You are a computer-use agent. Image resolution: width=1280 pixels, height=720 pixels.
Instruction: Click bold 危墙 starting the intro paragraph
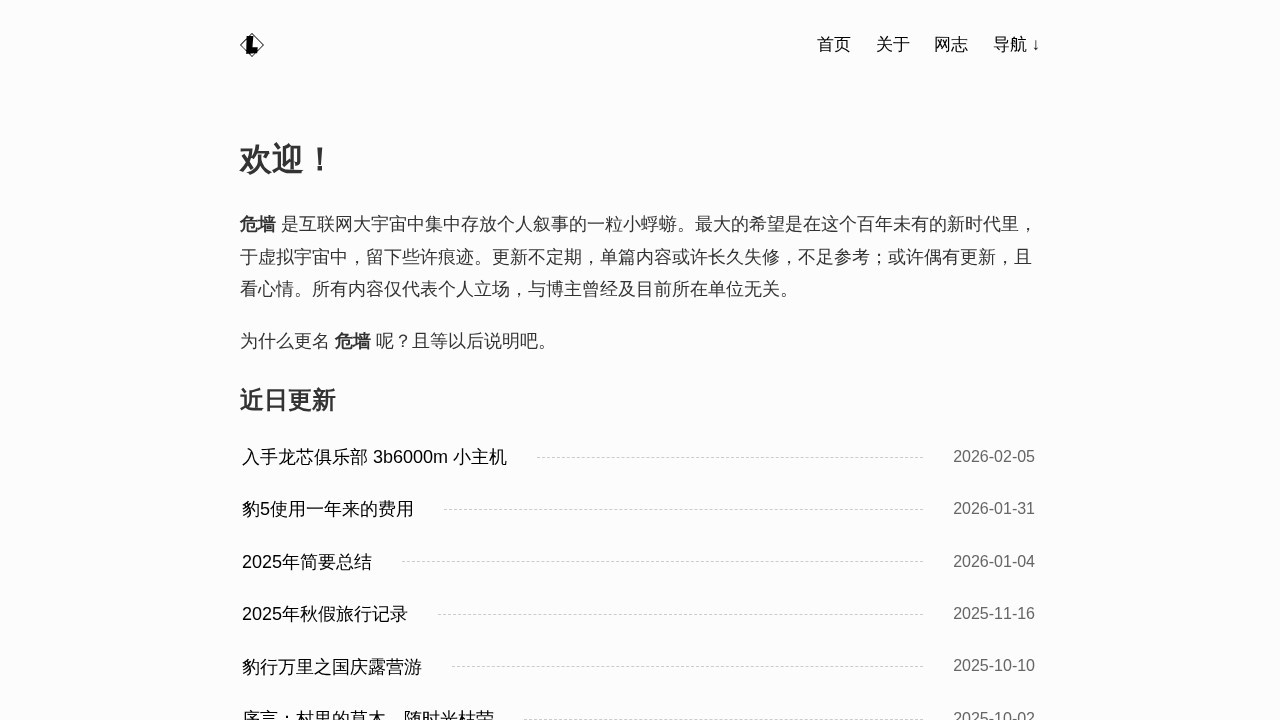click(x=257, y=224)
